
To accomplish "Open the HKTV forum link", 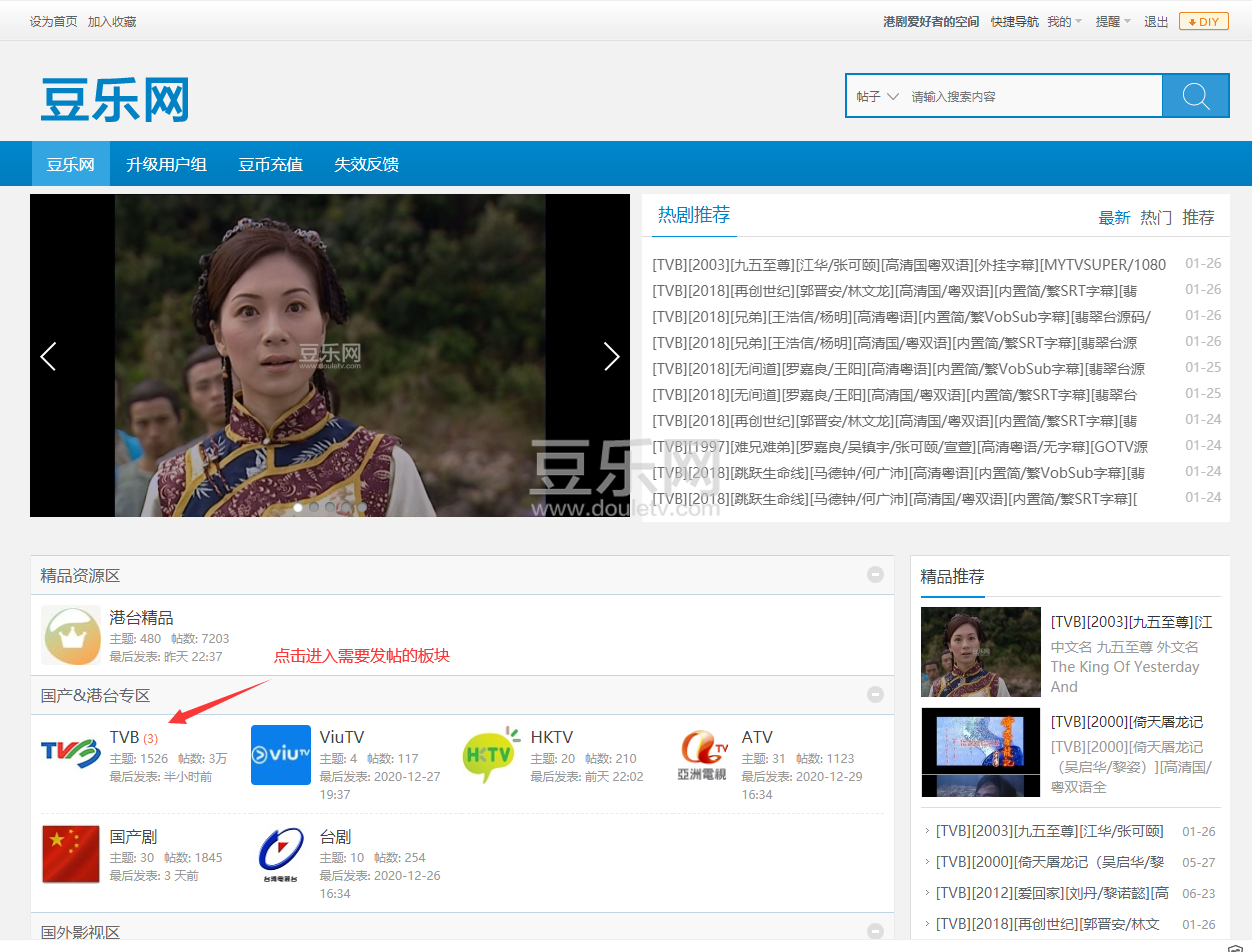I will (x=551, y=737).
